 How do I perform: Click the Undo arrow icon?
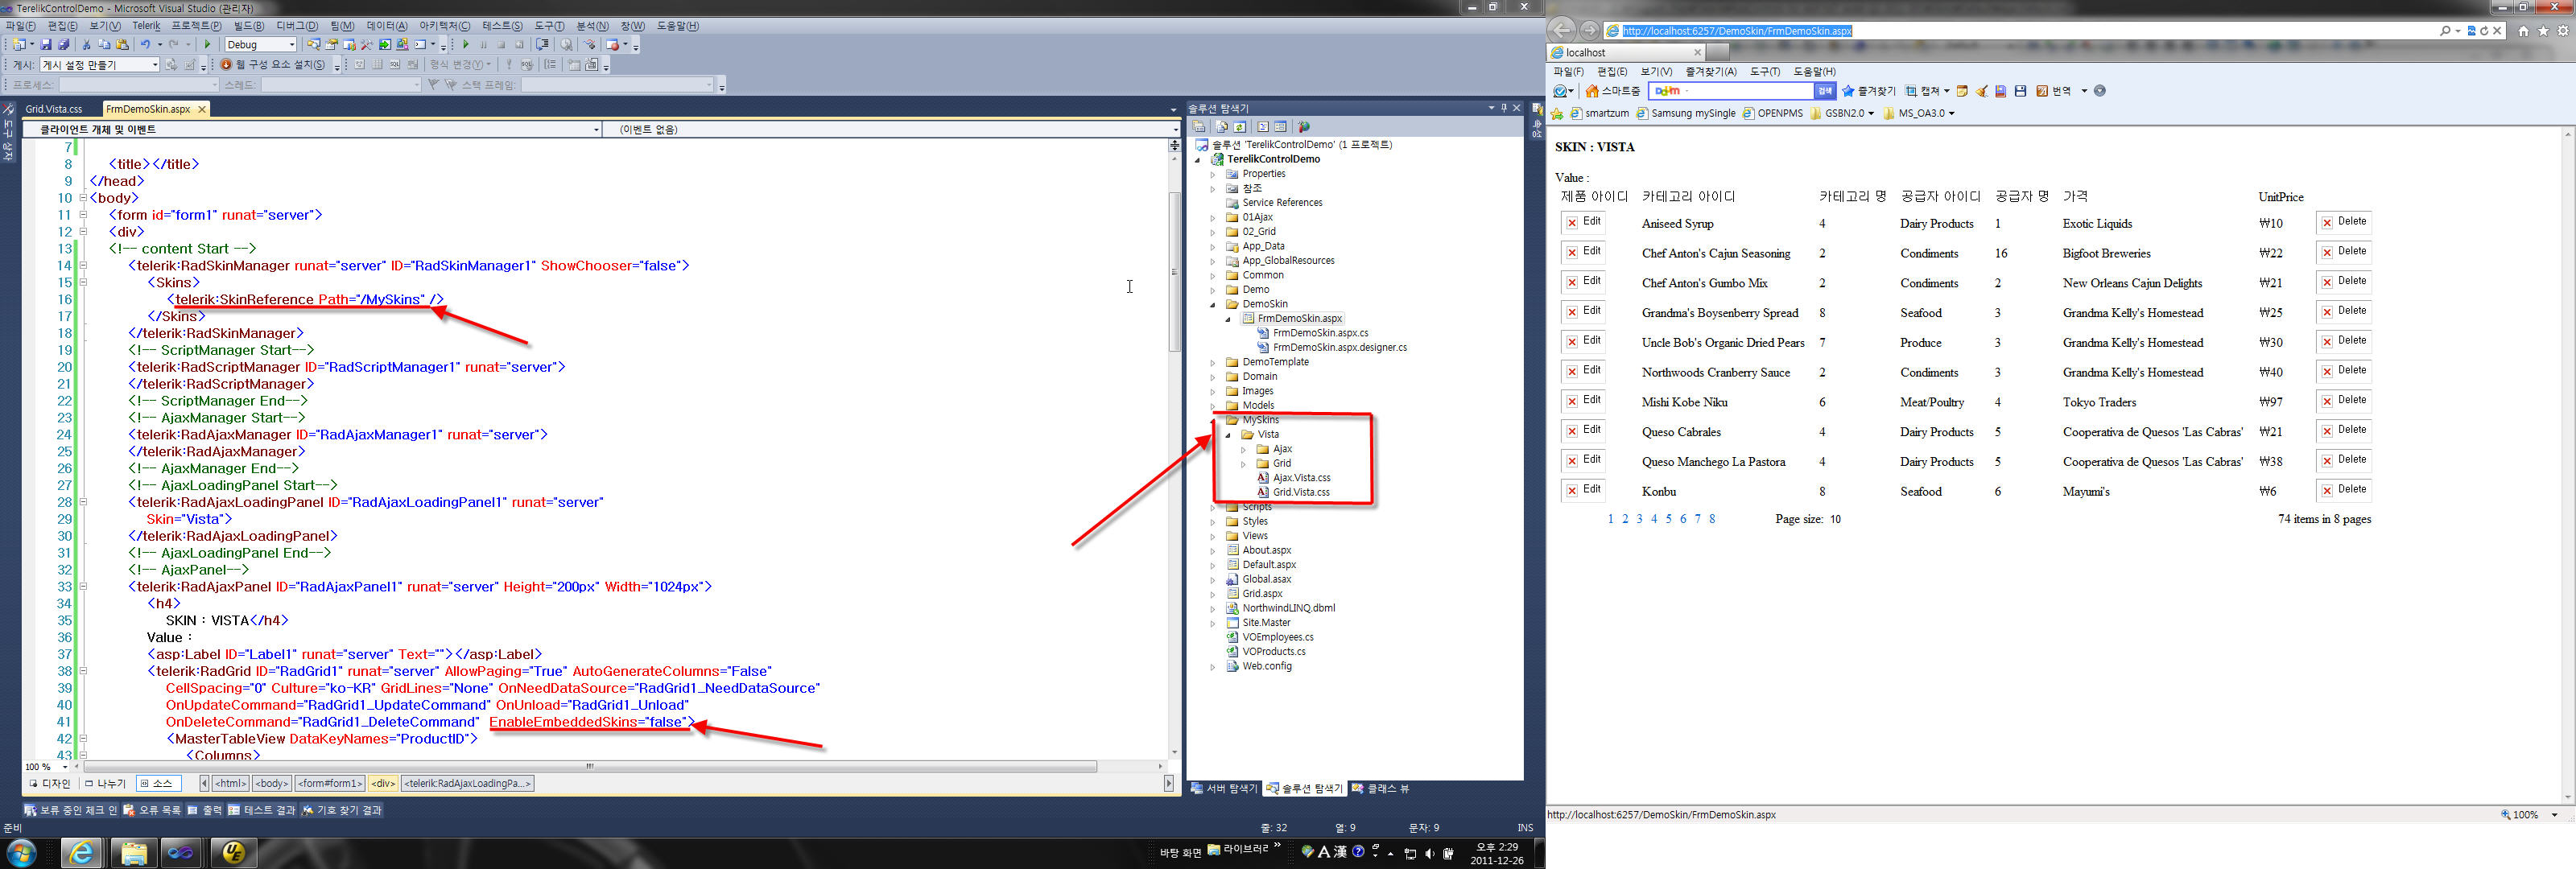pyautogui.click(x=145, y=45)
